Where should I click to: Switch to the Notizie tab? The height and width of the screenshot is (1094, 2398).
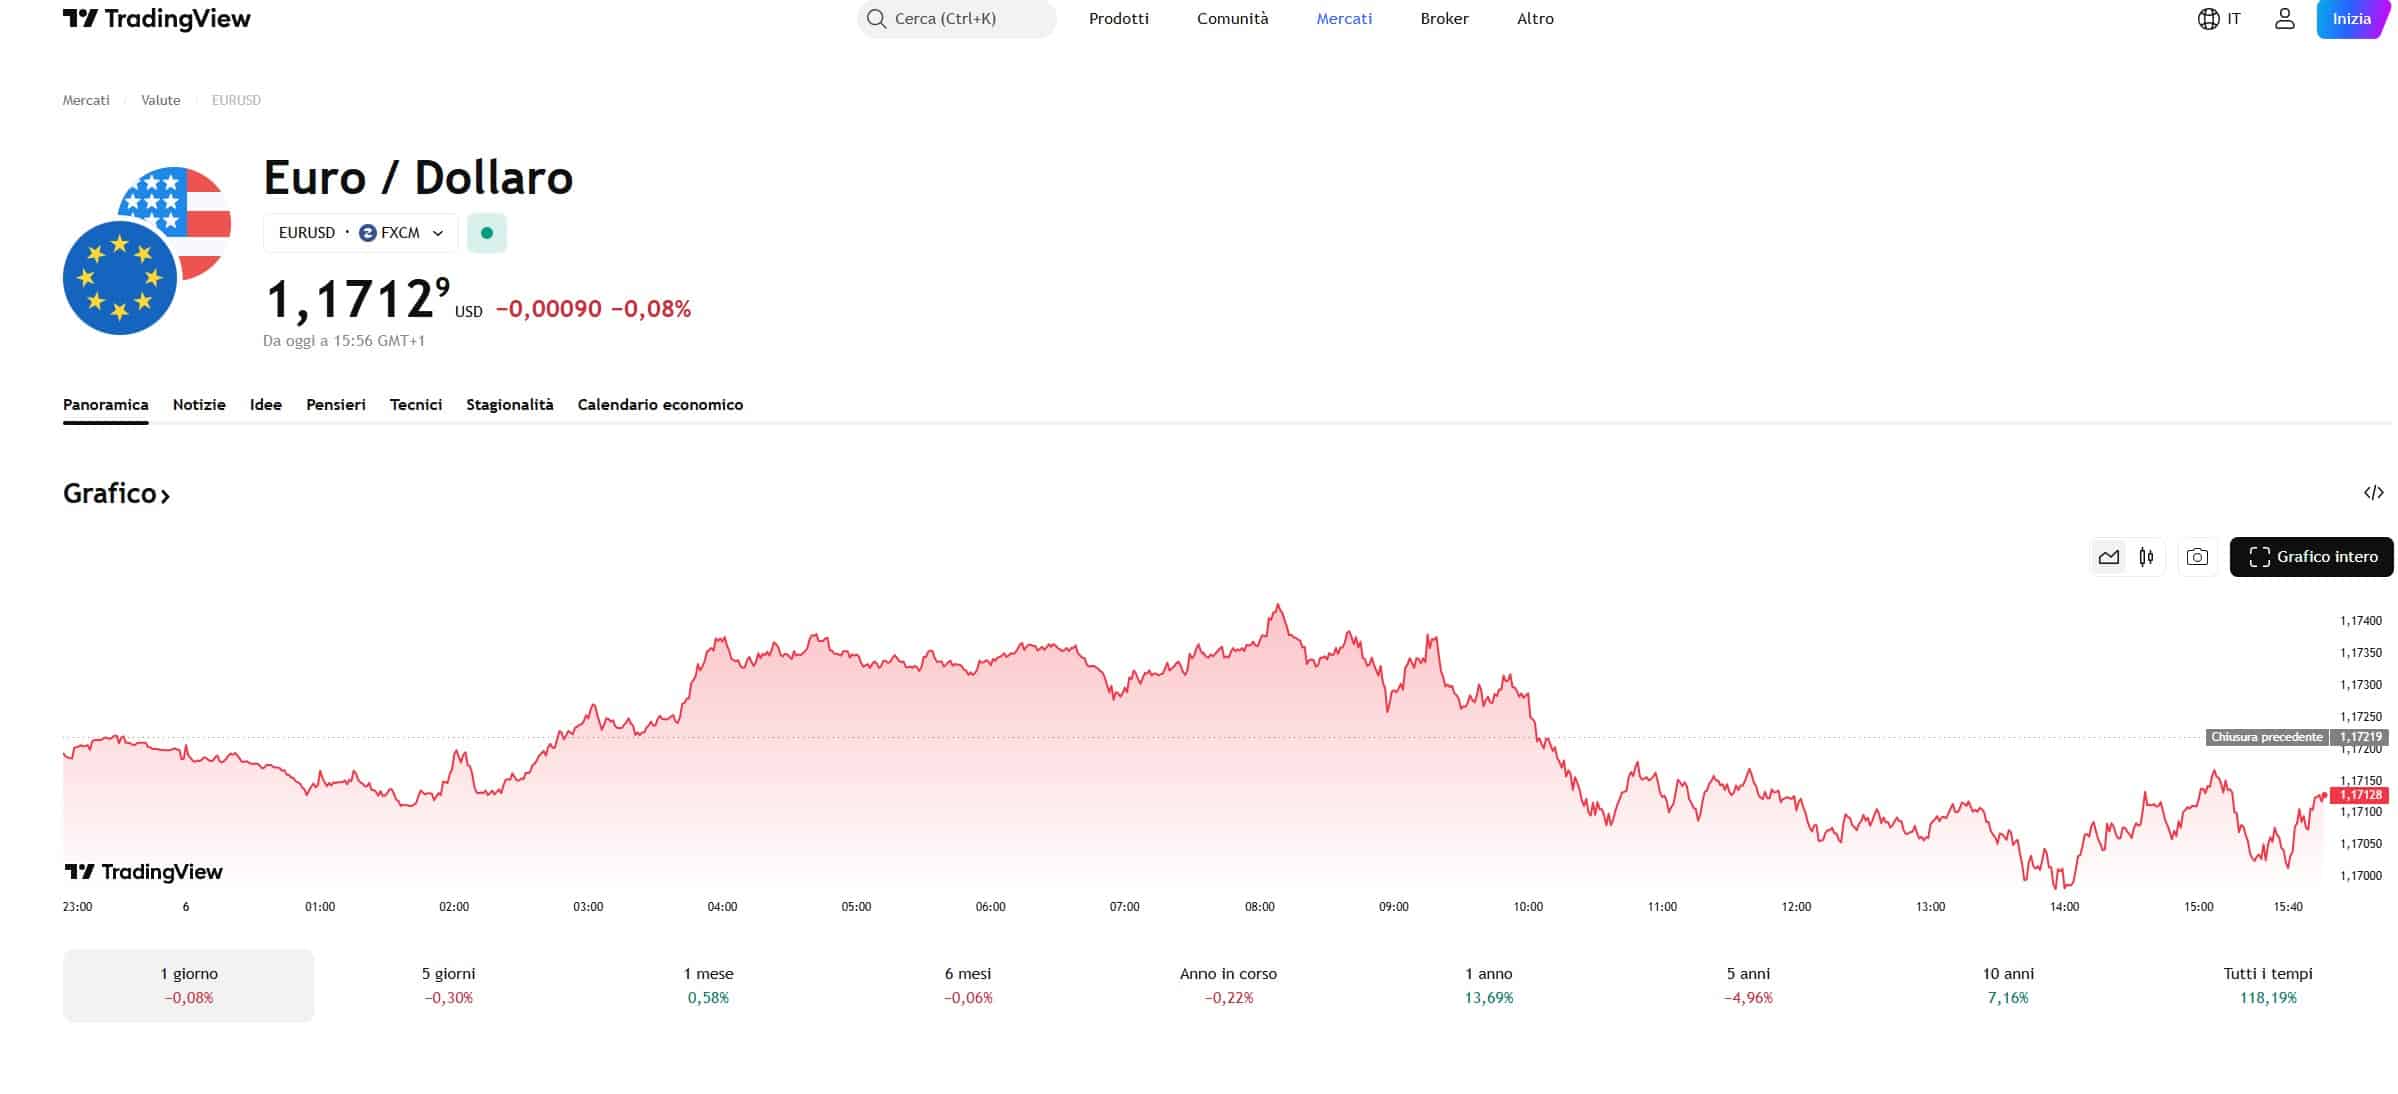pyautogui.click(x=198, y=404)
